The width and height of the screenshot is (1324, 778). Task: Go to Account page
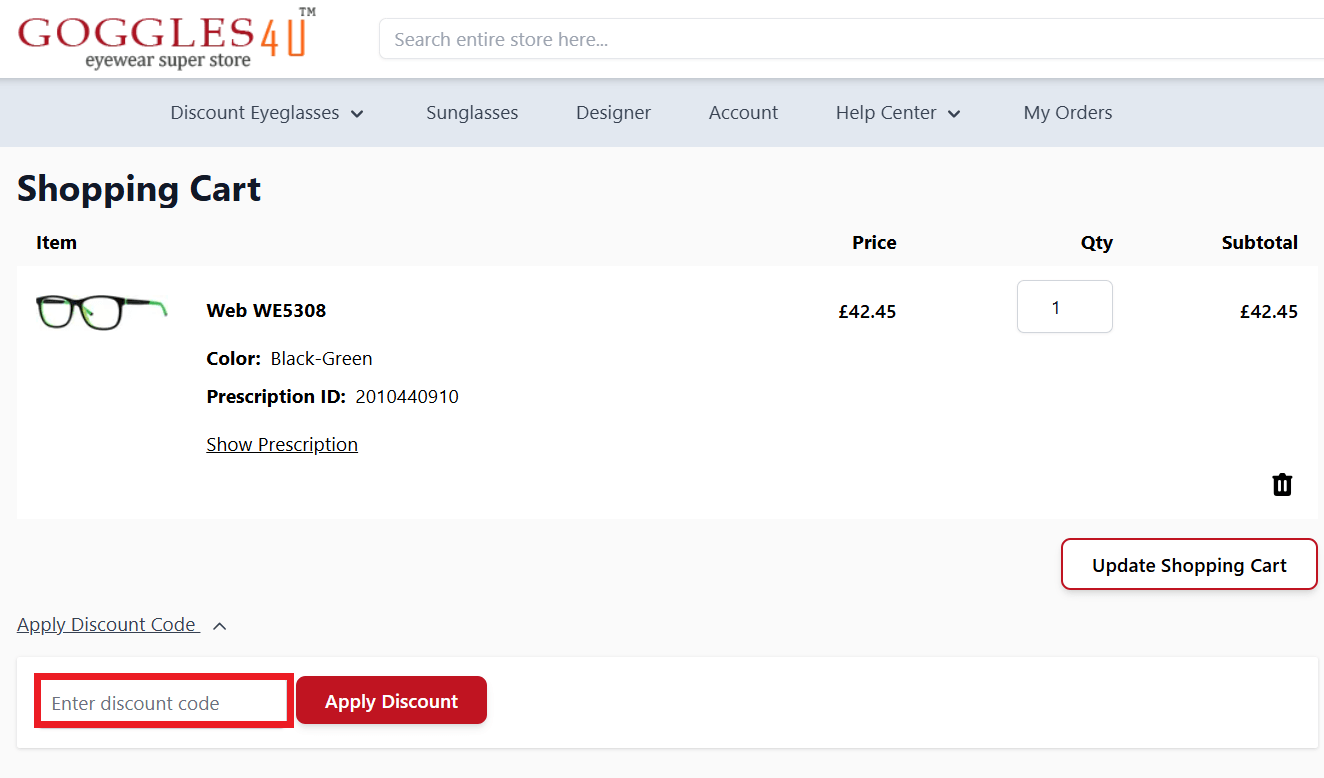(x=743, y=113)
